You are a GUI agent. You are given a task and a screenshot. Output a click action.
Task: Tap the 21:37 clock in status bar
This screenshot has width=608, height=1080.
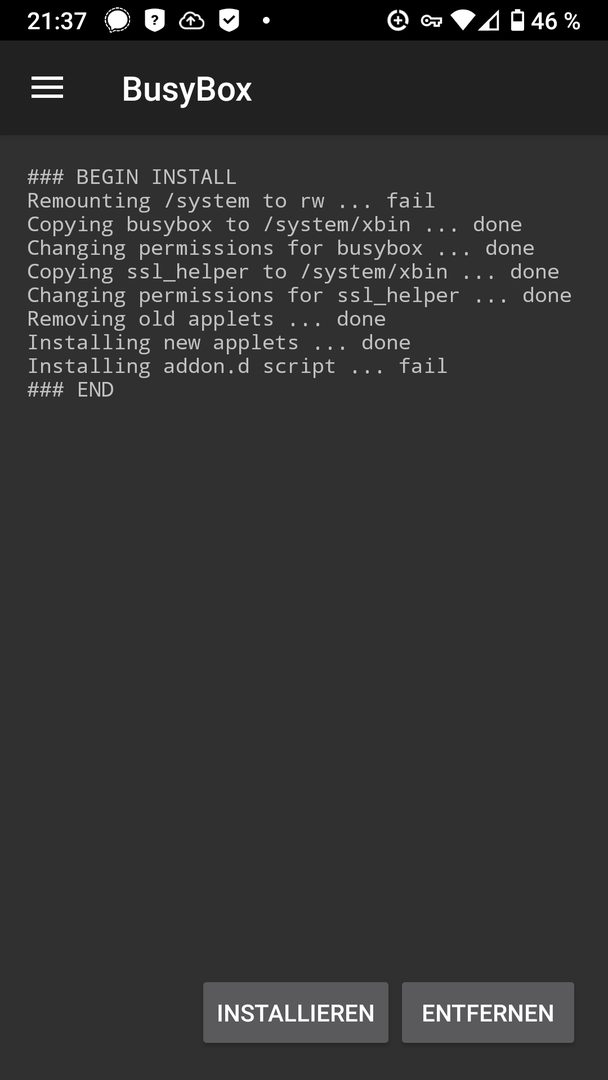click(x=57, y=21)
